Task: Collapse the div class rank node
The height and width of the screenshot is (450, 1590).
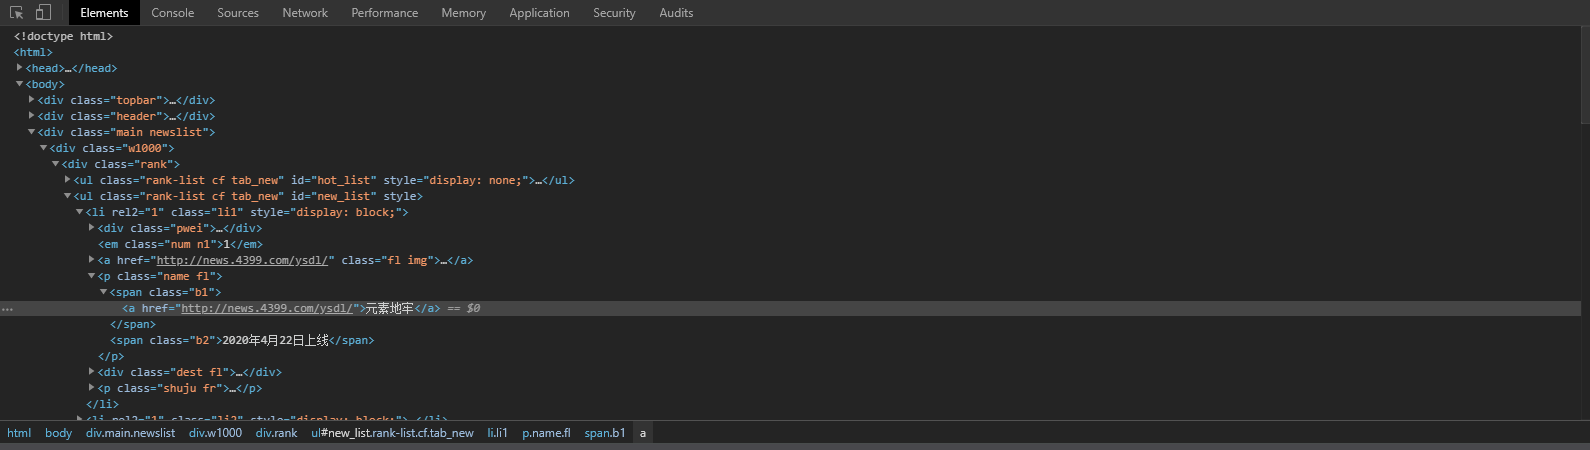Action: (56, 164)
